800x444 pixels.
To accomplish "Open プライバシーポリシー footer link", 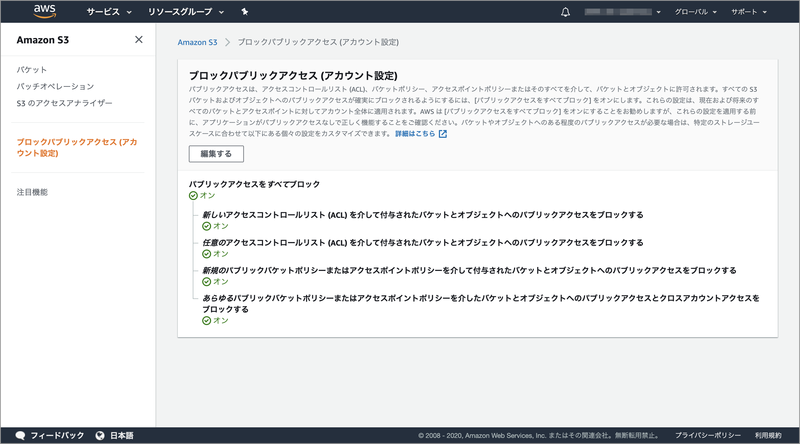I will (x=708, y=435).
